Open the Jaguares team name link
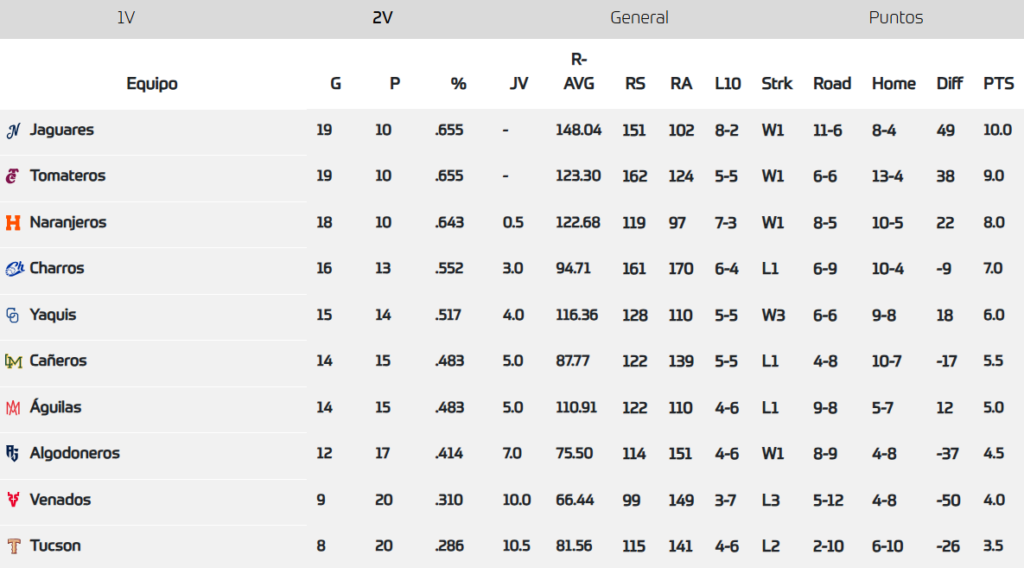Screen dimensions: 1024x568 click(62, 130)
